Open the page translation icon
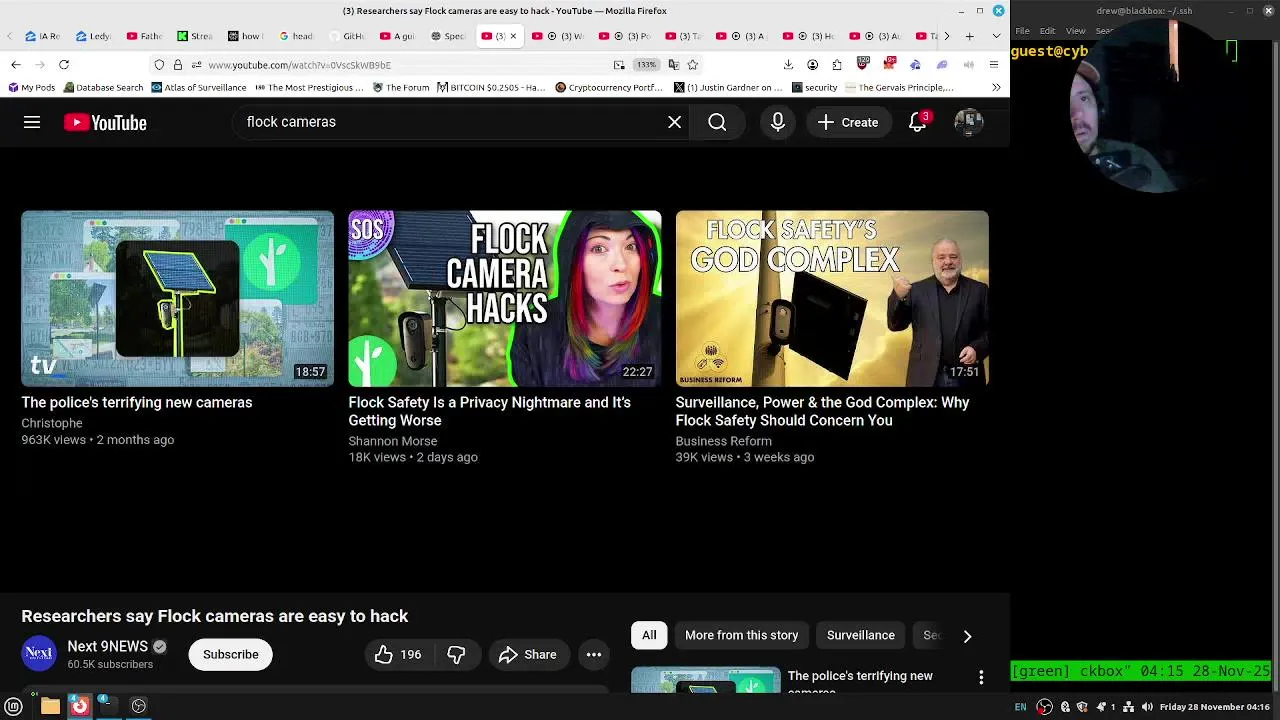 coord(673,64)
